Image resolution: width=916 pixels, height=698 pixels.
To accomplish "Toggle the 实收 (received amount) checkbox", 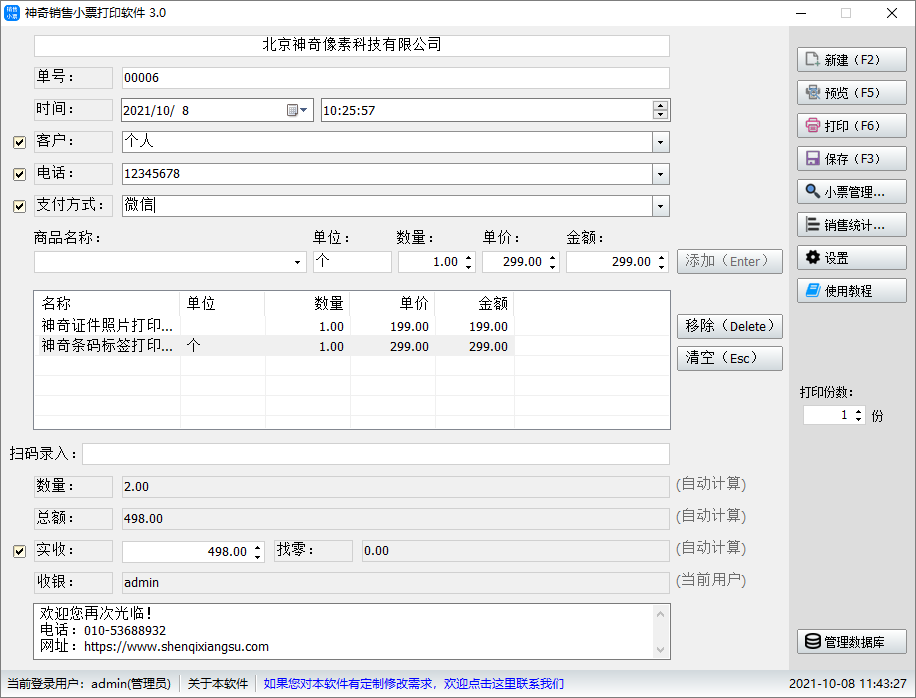I will click(19, 551).
